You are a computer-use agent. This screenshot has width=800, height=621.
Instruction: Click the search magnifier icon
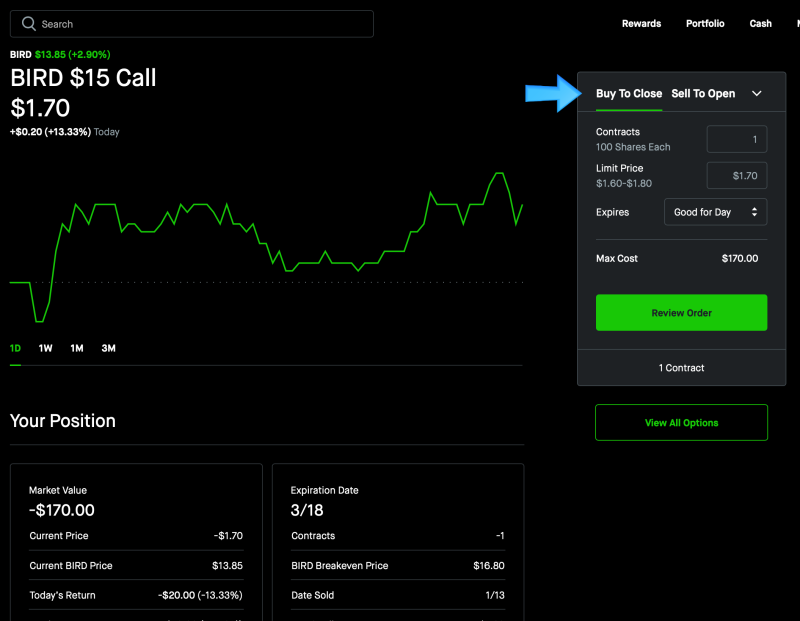pyautogui.click(x=29, y=24)
